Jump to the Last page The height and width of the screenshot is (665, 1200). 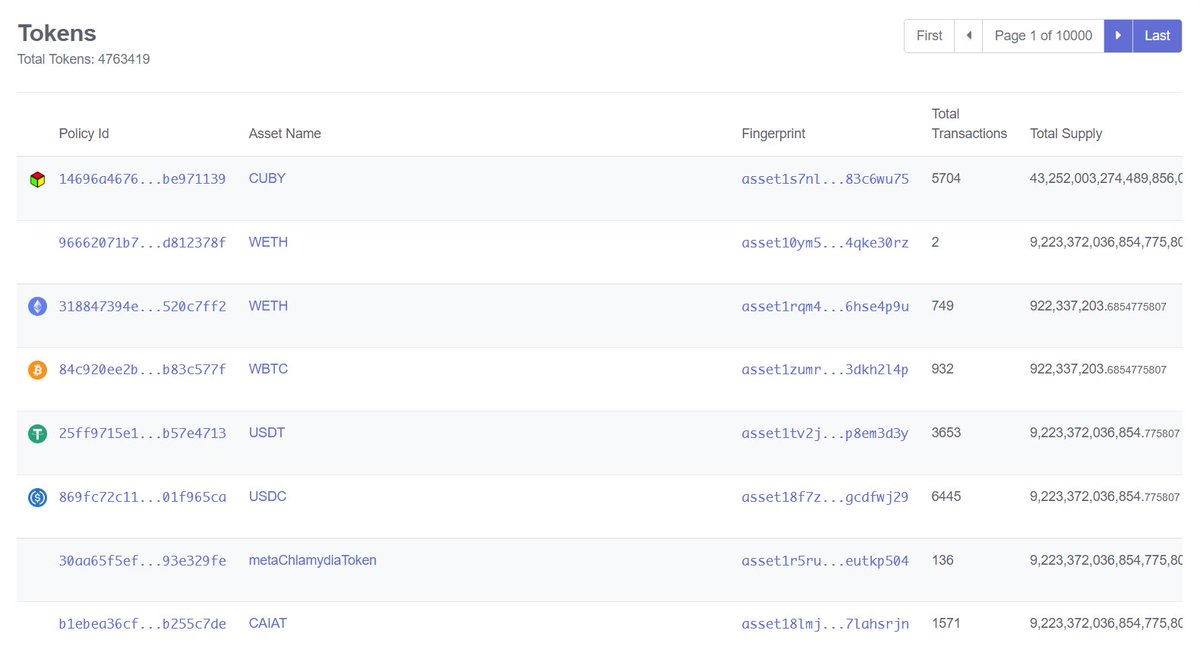tap(1157, 36)
